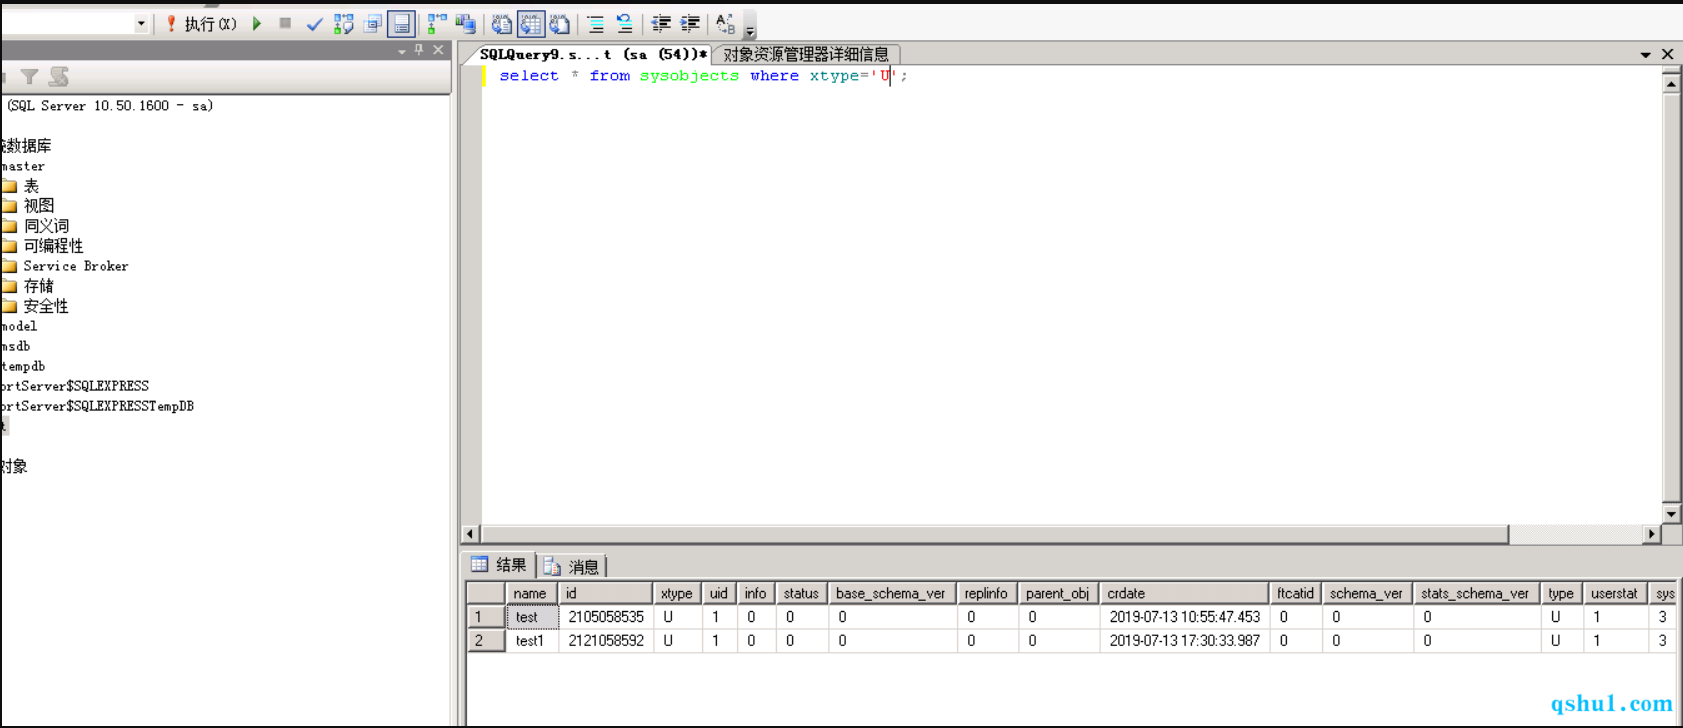Image resolution: width=1683 pixels, height=728 pixels.
Task: Open the 结果 results tab
Action: (500, 565)
